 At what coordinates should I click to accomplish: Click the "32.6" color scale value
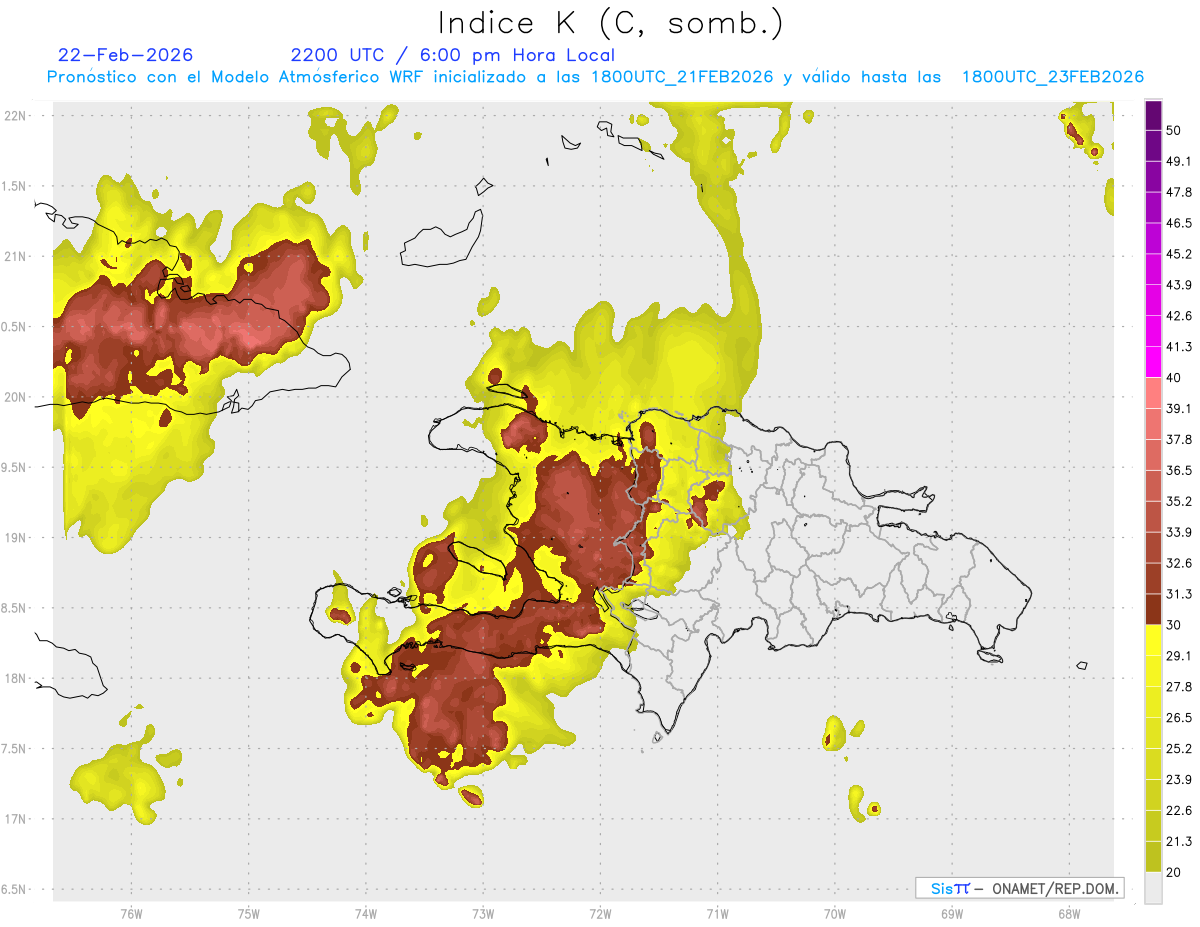(1180, 563)
